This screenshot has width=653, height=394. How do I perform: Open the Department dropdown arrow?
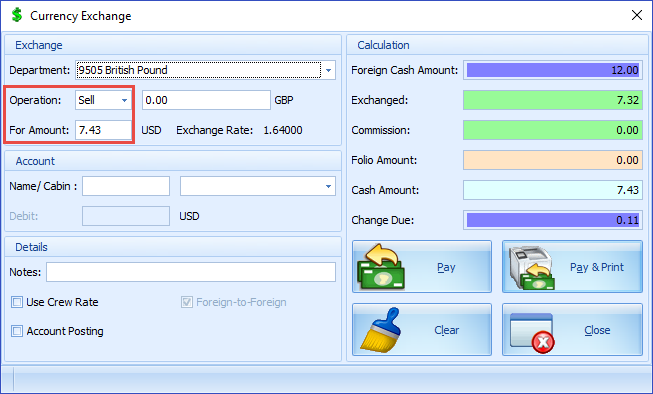tap(329, 70)
